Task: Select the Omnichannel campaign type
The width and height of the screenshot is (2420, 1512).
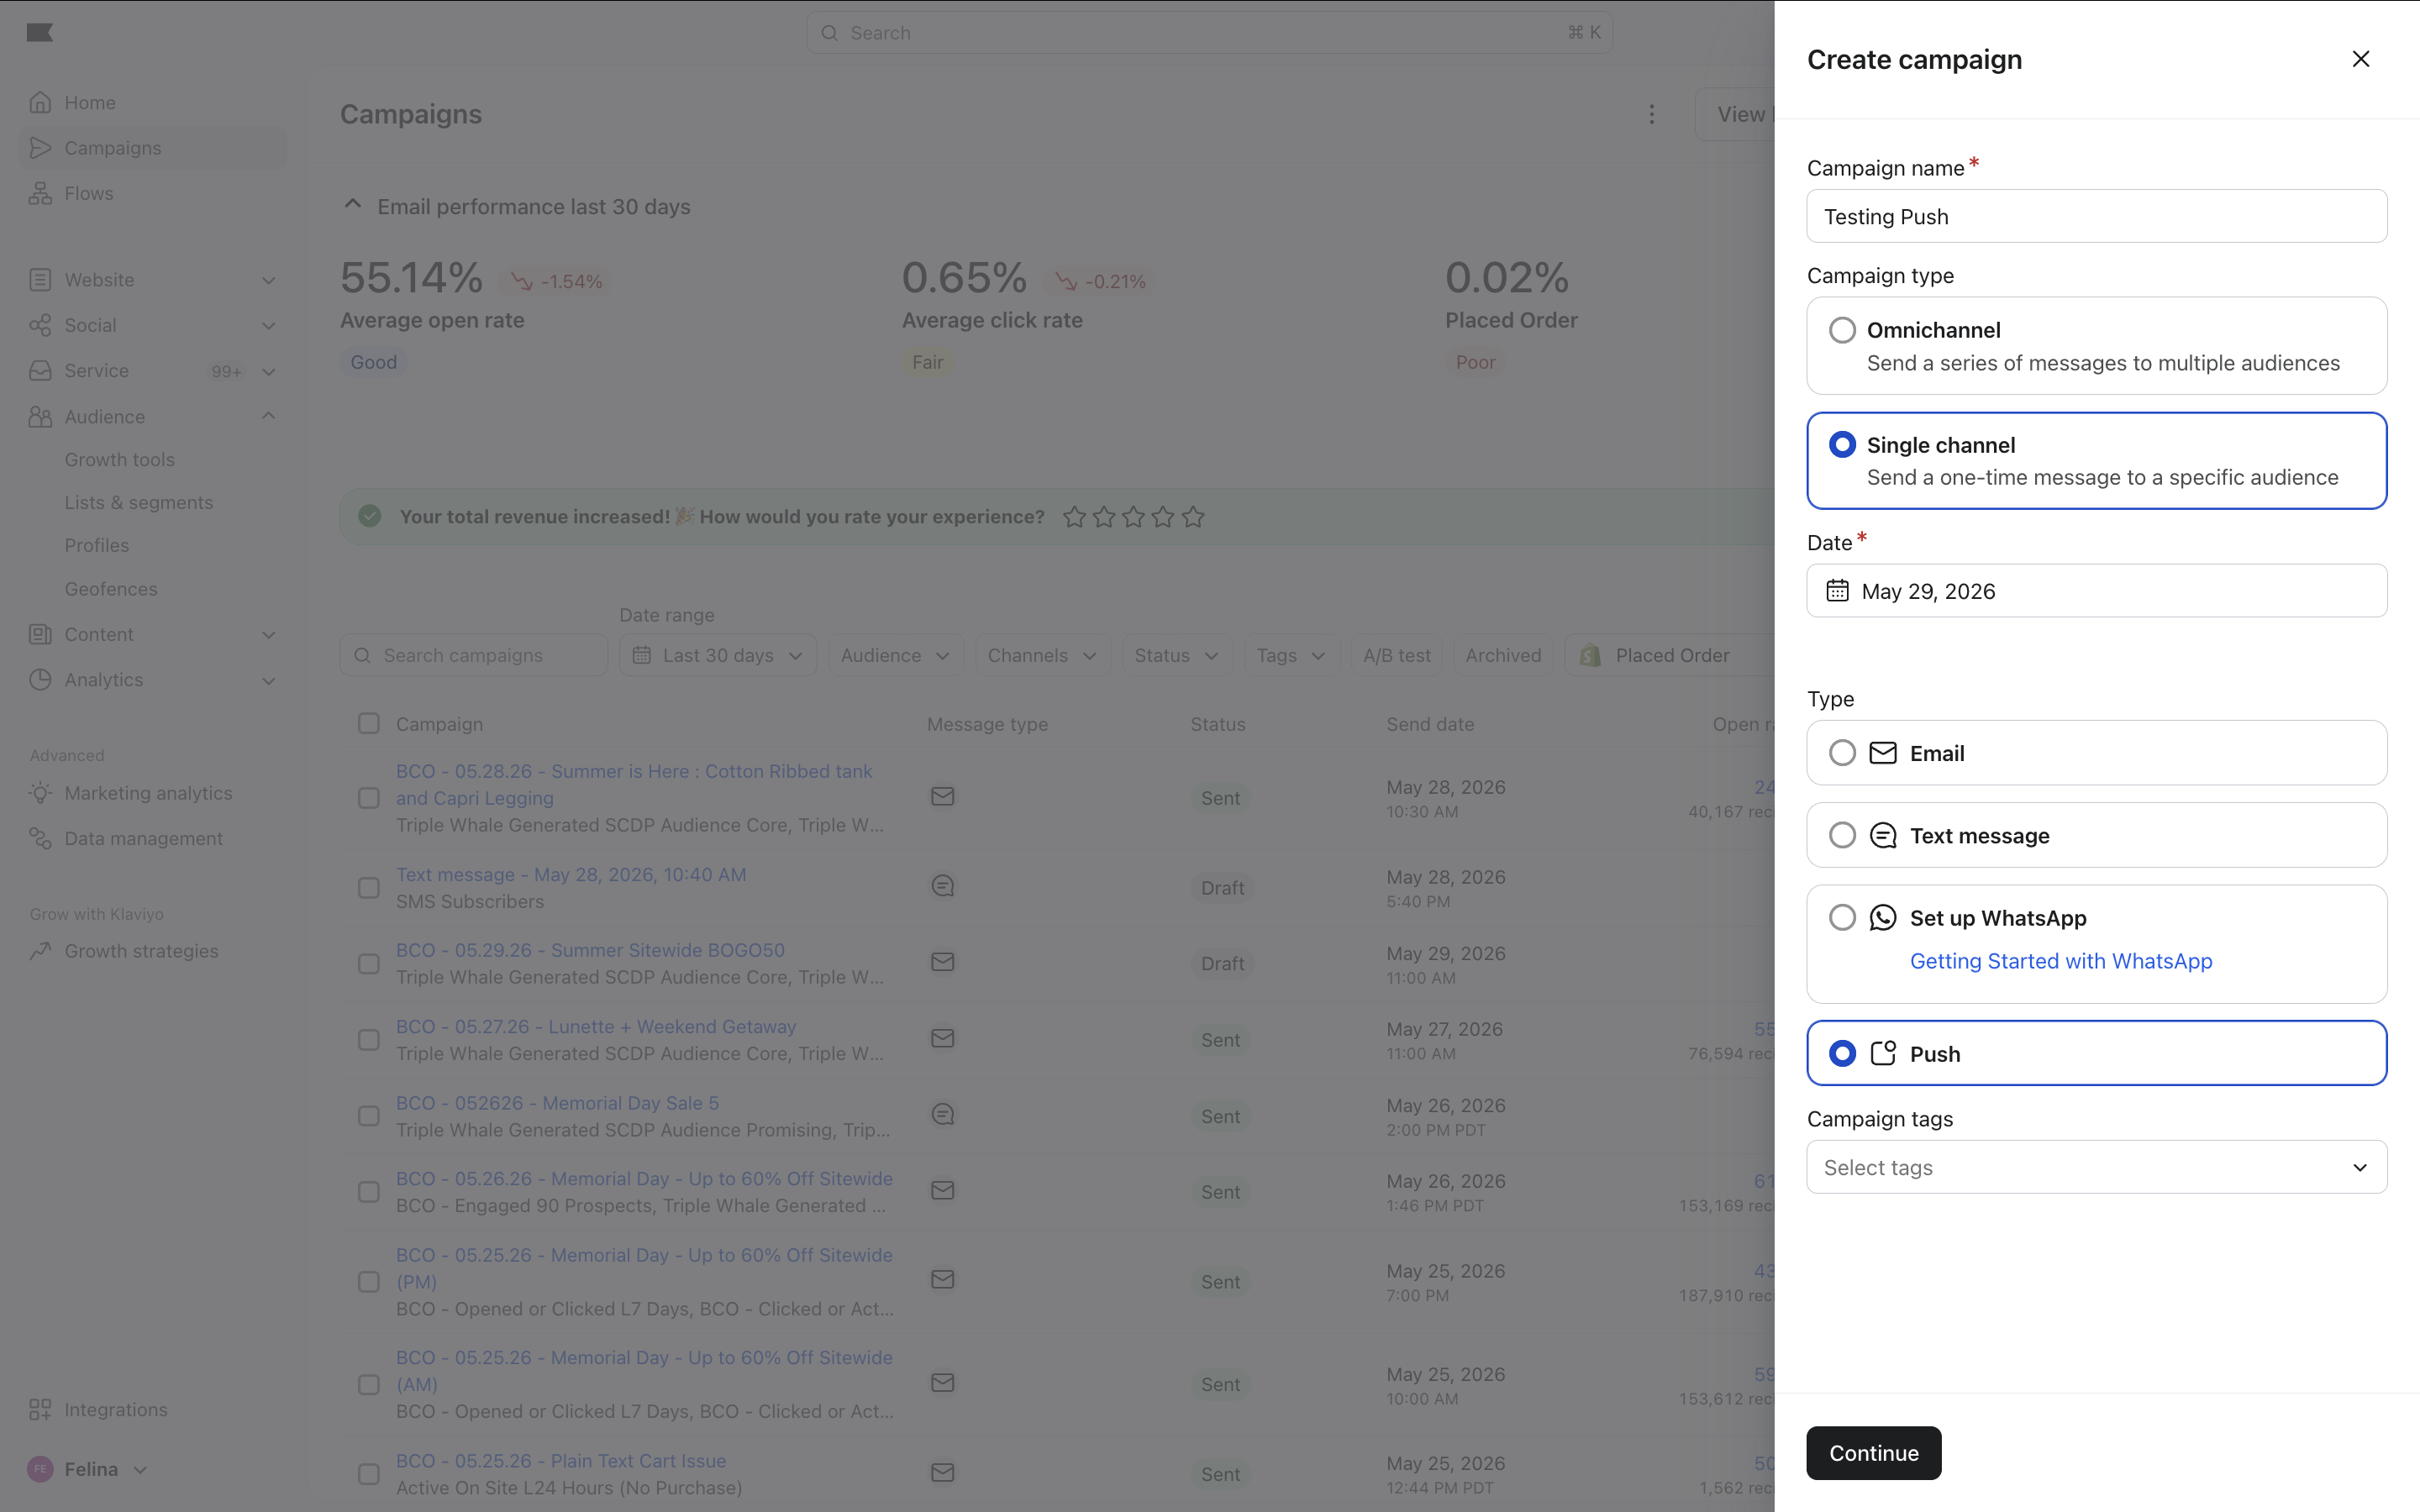Action: pyautogui.click(x=2097, y=346)
